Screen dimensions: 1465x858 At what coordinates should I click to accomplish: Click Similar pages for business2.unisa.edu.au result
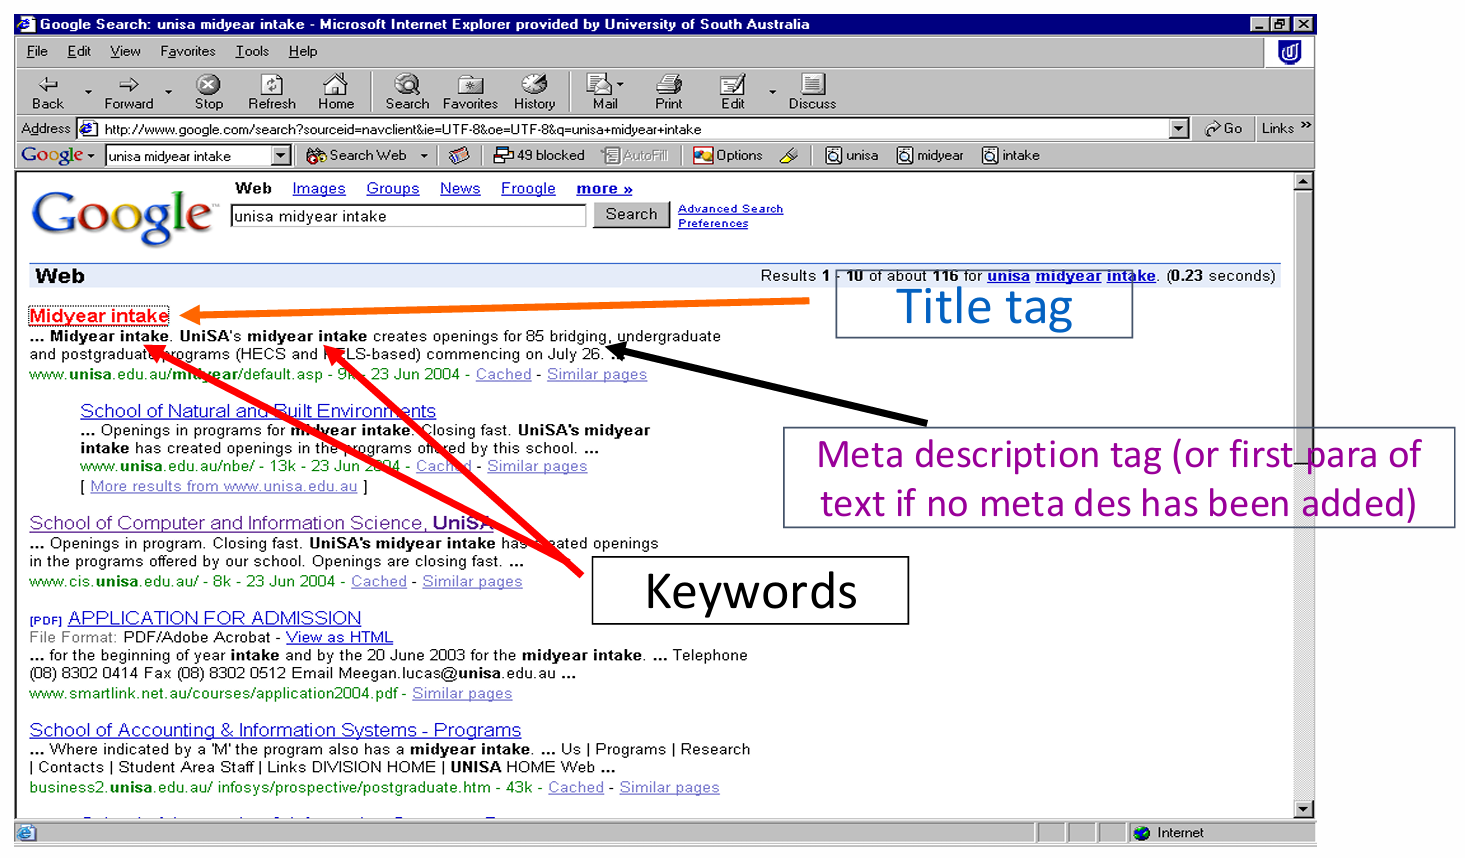pyautogui.click(x=669, y=787)
